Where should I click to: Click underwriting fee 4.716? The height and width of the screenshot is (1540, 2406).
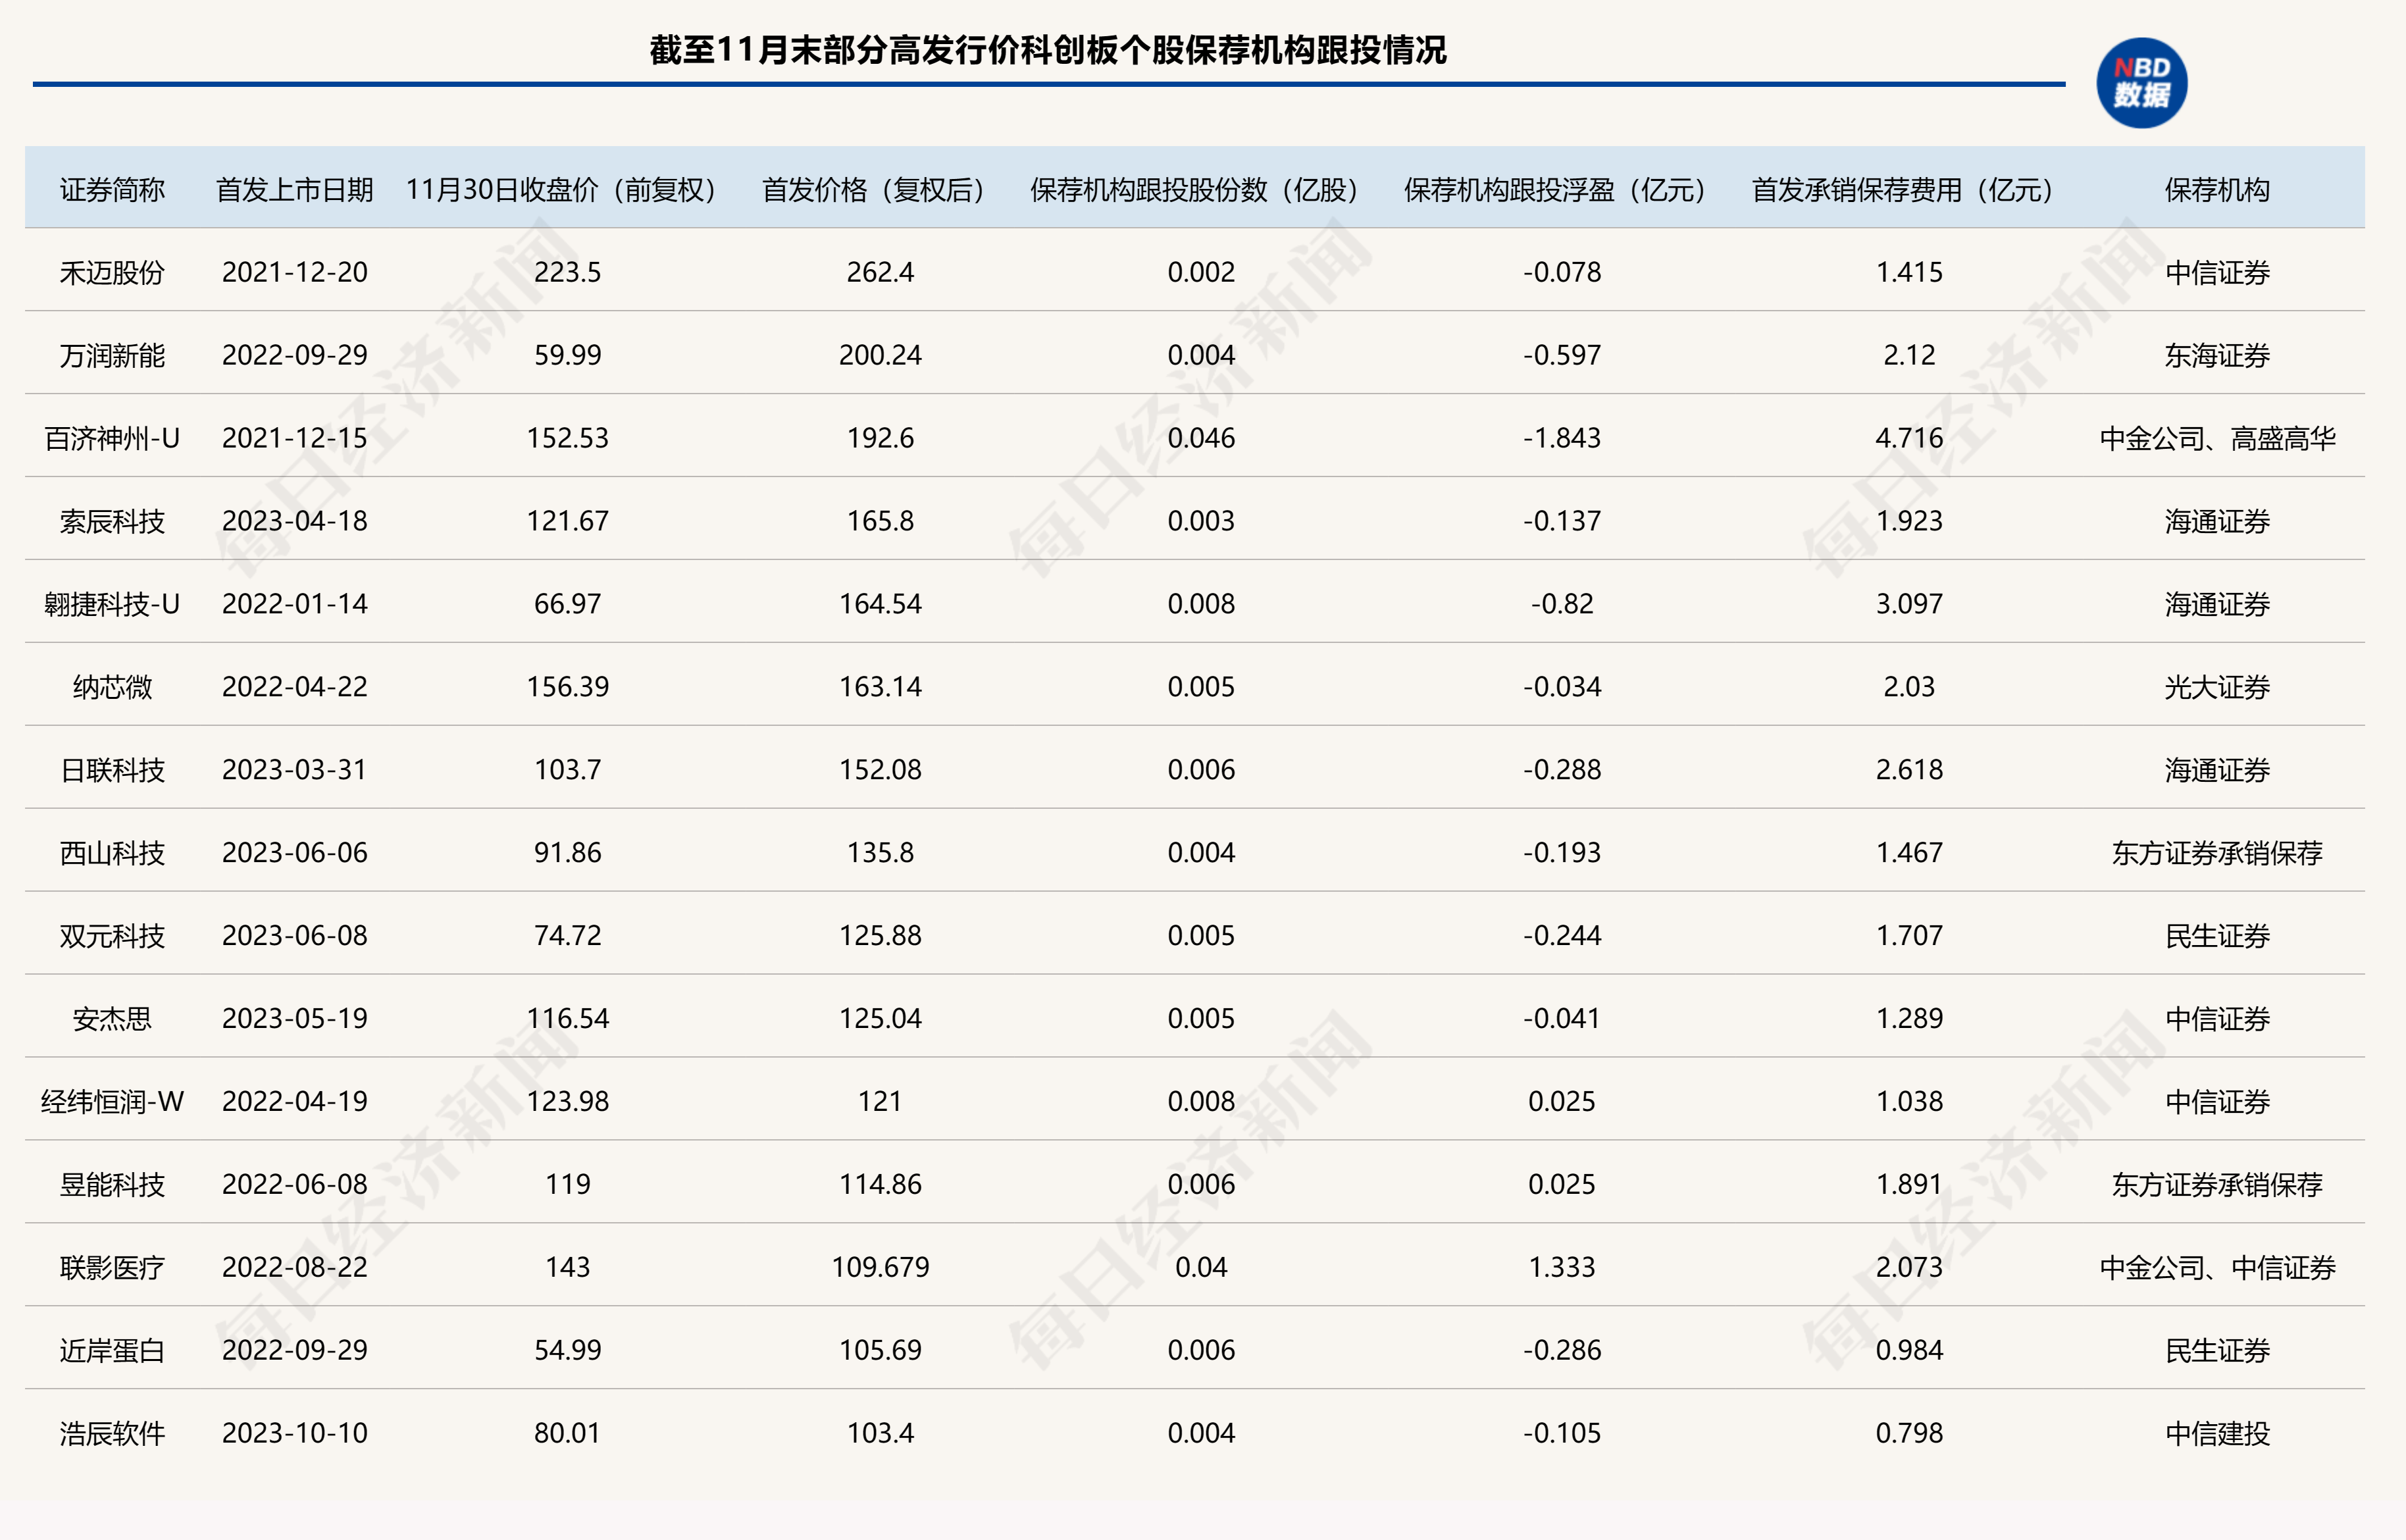pos(1909,438)
